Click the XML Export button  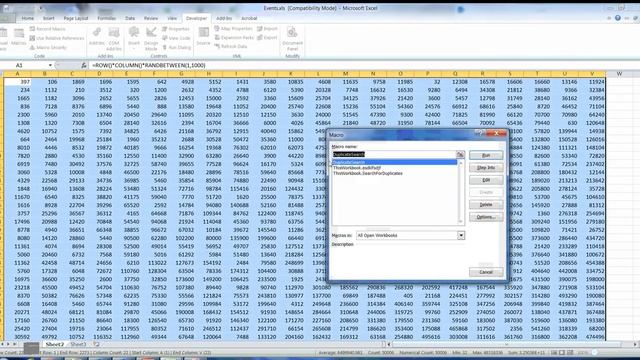click(267, 38)
